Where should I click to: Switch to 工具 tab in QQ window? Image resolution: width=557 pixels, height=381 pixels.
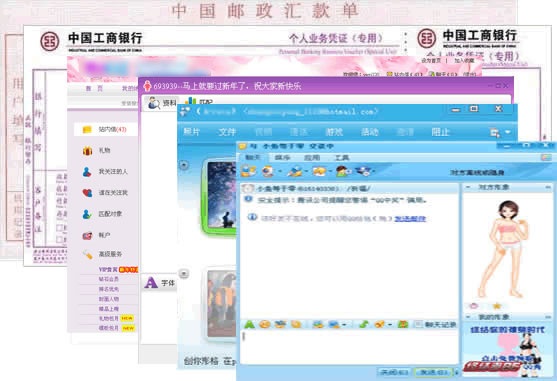pyautogui.click(x=341, y=157)
